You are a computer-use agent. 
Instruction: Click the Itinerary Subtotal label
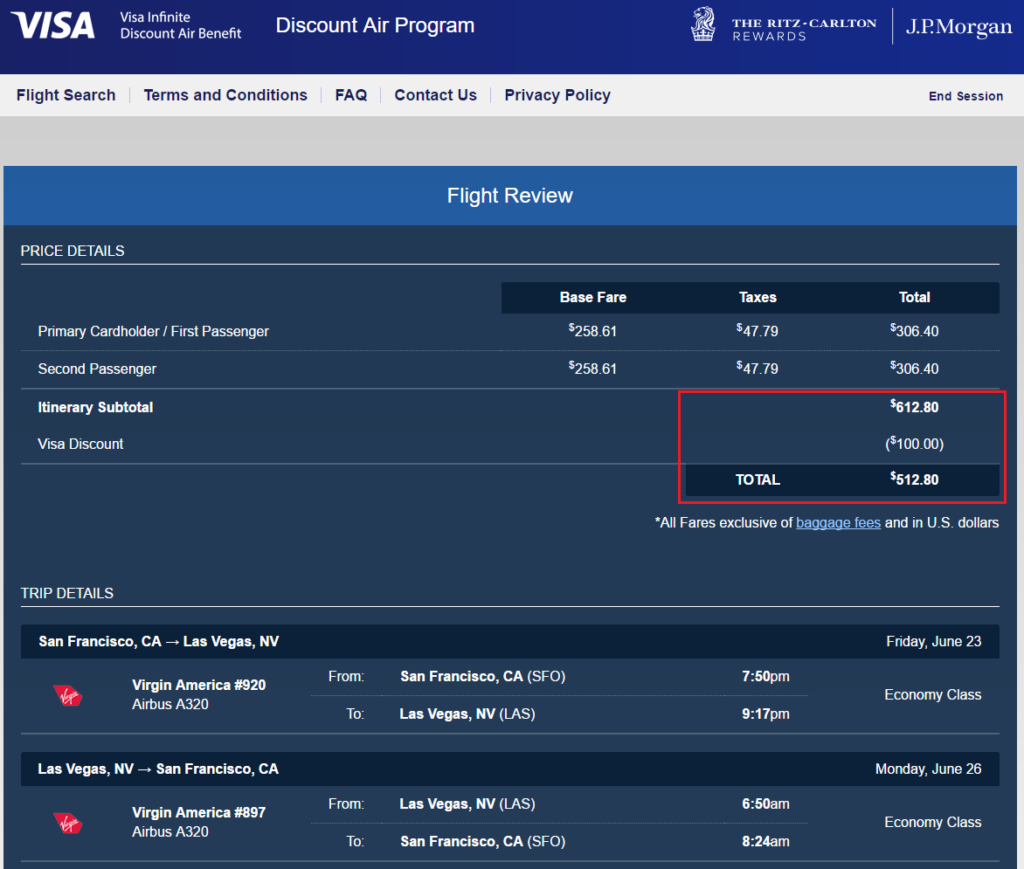[95, 407]
